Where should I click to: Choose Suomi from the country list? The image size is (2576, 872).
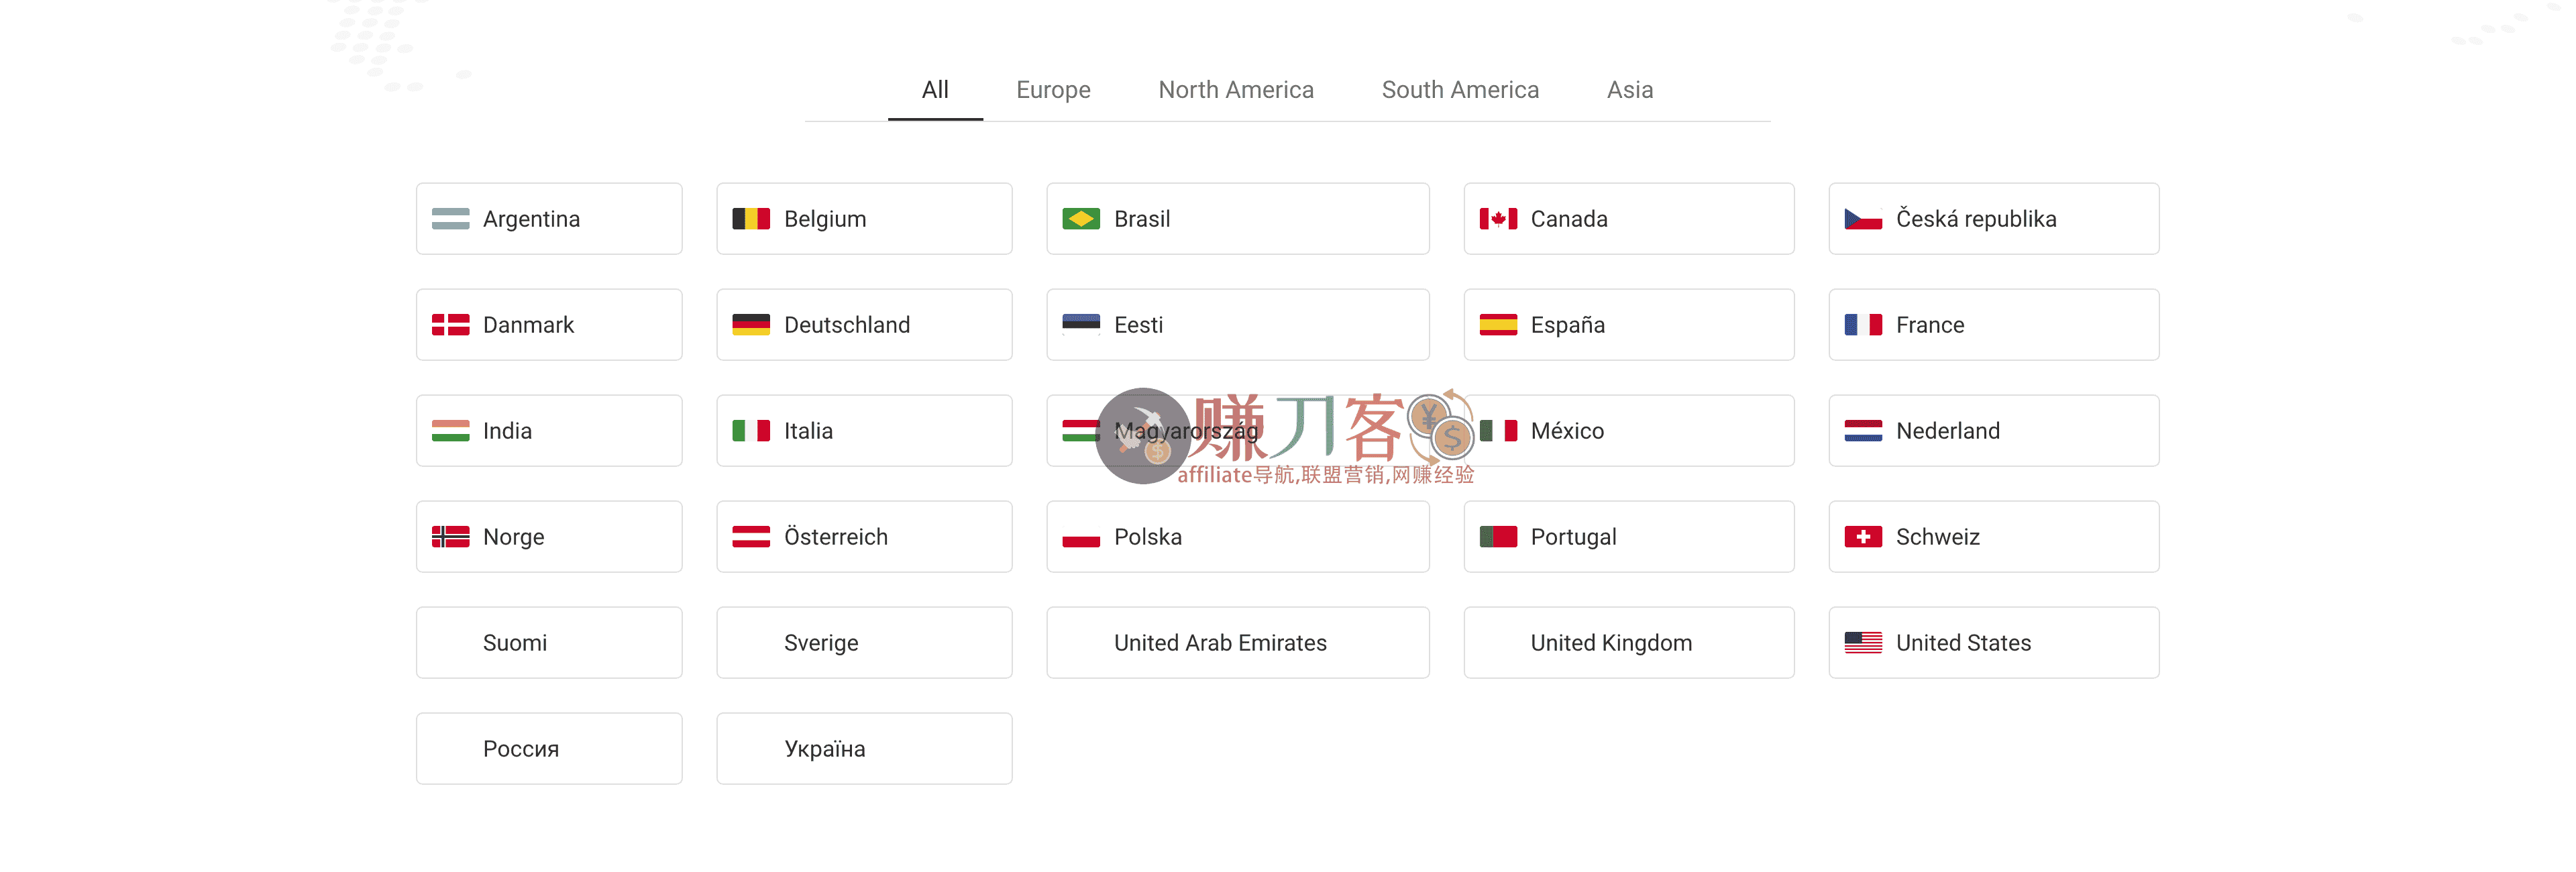point(549,642)
